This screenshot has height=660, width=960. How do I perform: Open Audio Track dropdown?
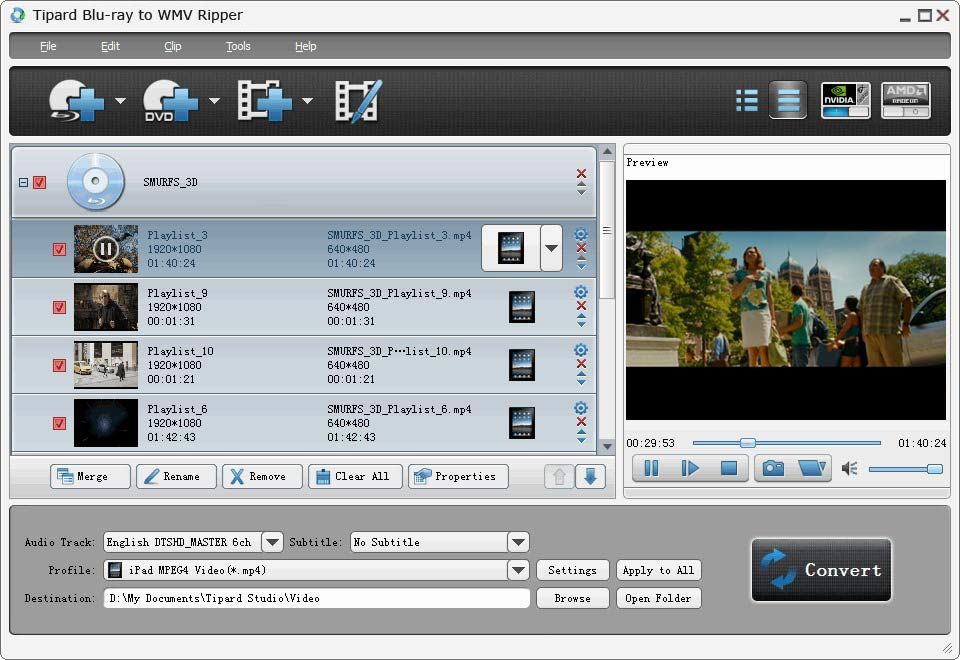click(272, 542)
